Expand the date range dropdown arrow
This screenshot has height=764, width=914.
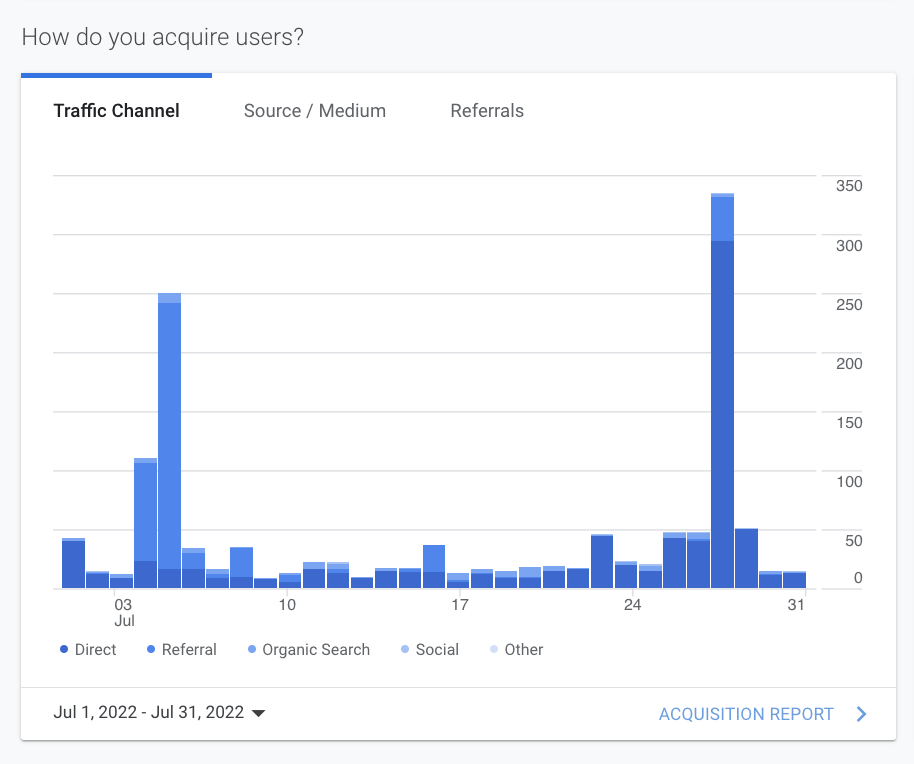259,714
